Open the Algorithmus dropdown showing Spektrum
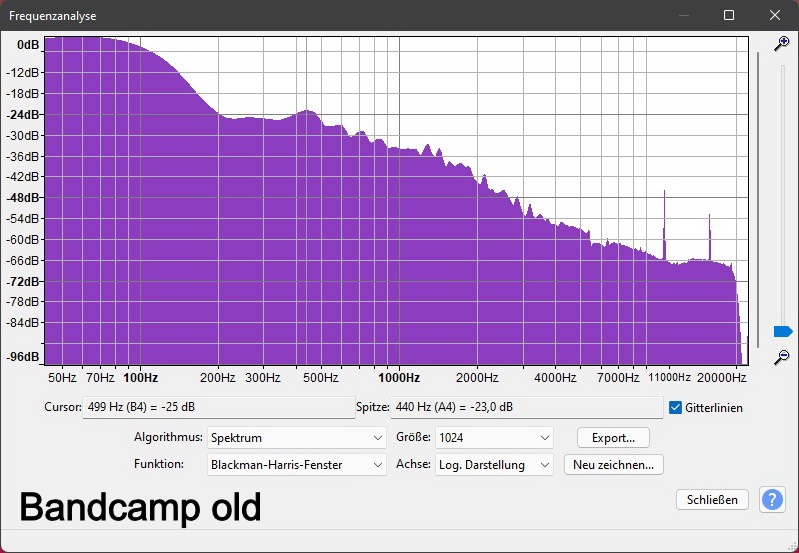The height and width of the screenshot is (553, 799). 297,438
